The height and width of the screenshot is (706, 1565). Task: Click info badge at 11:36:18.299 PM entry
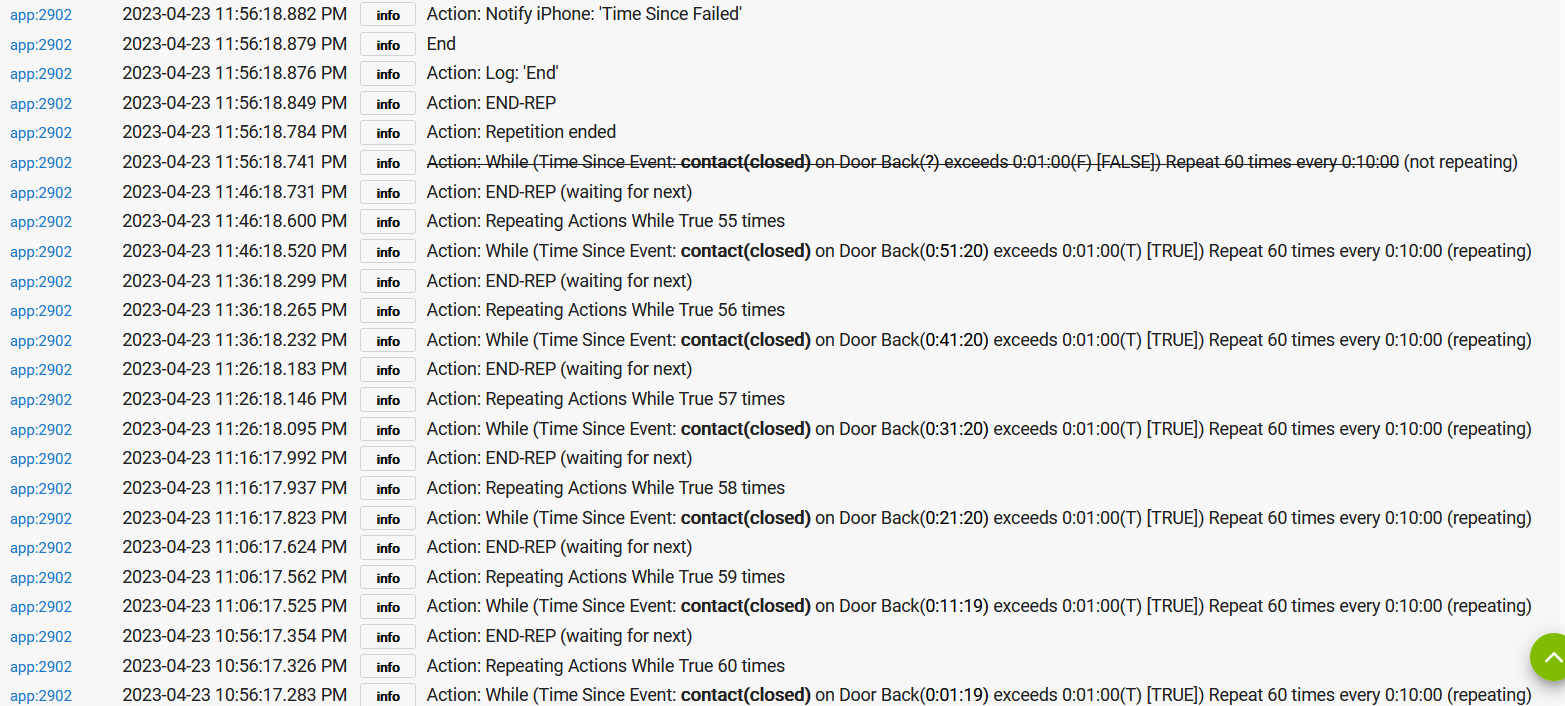[x=388, y=282]
